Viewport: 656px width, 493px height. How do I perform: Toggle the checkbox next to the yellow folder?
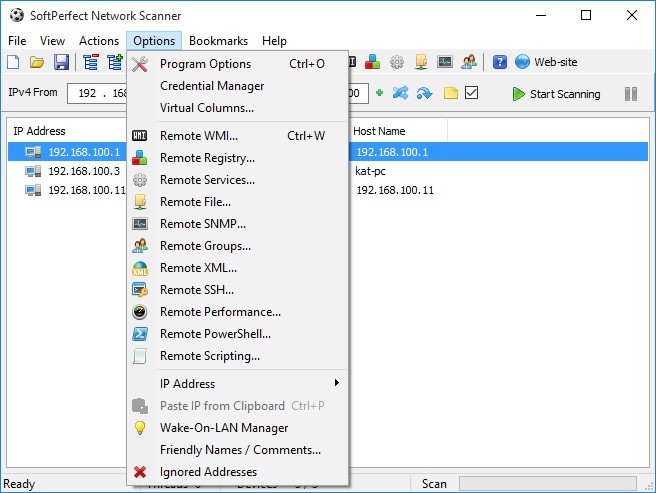pyautogui.click(x=472, y=92)
